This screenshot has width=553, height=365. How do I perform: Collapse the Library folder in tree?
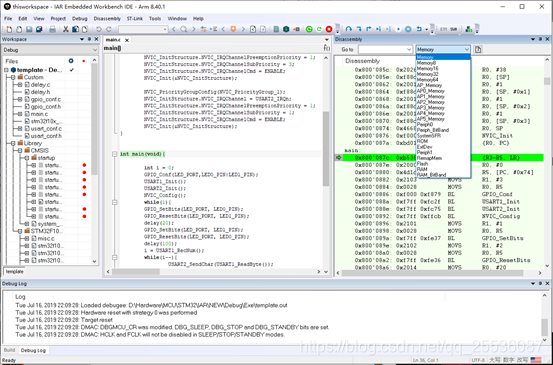(13, 143)
